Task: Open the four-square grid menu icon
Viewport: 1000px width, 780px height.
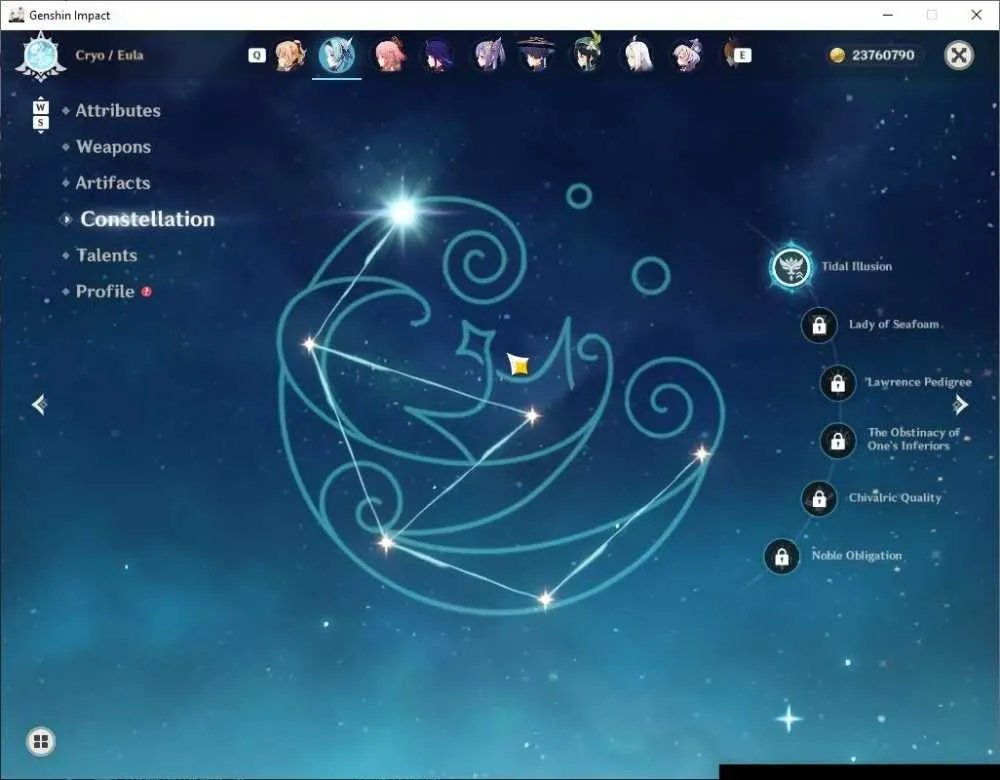Action: coord(41,741)
